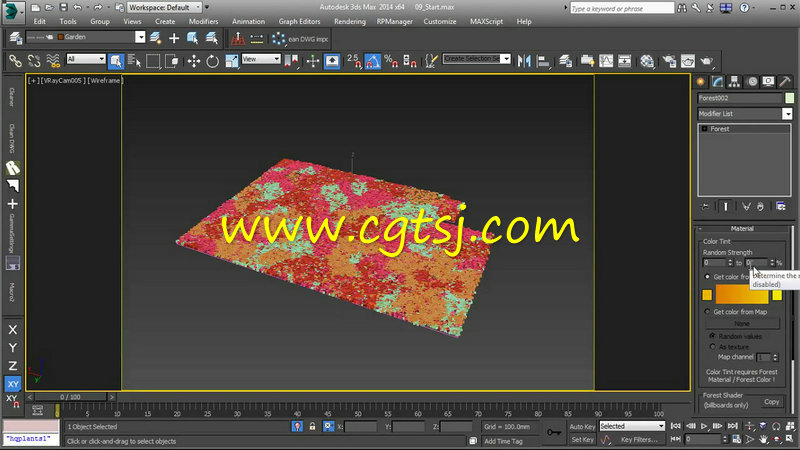Open the Selected key filter dropdown
This screenshot has height=450, width=800.
click(632, 426)
